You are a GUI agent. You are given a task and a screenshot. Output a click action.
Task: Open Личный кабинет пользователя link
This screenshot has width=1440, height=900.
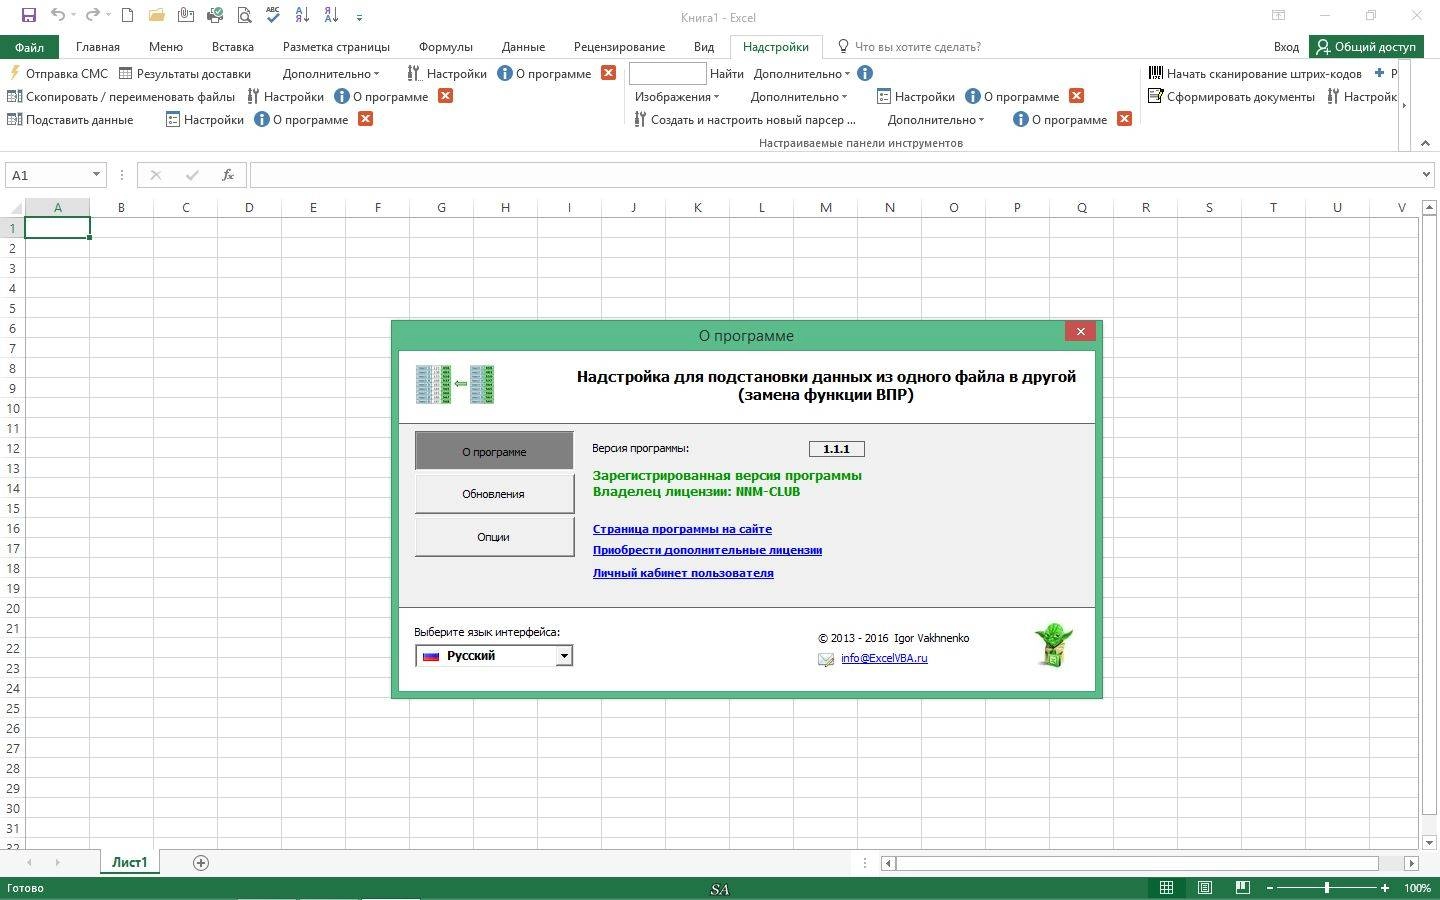[x=683, y=573]
